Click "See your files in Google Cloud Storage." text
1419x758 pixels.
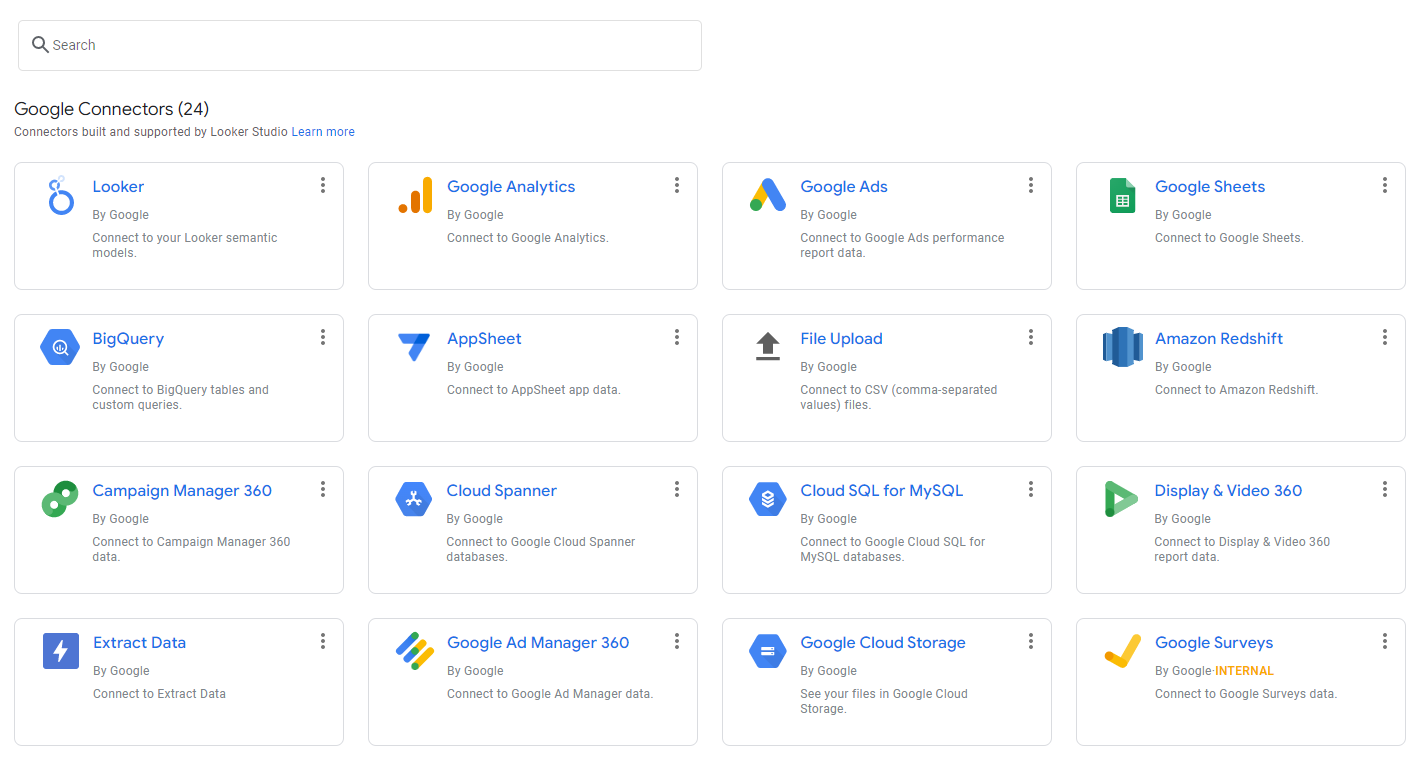pos(884,701)
